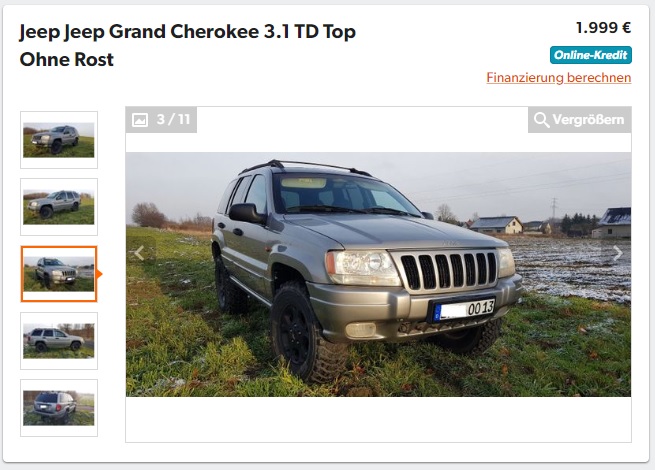
Task: Click the Jeep's front grille in main photo
Action: pos(447,270)
